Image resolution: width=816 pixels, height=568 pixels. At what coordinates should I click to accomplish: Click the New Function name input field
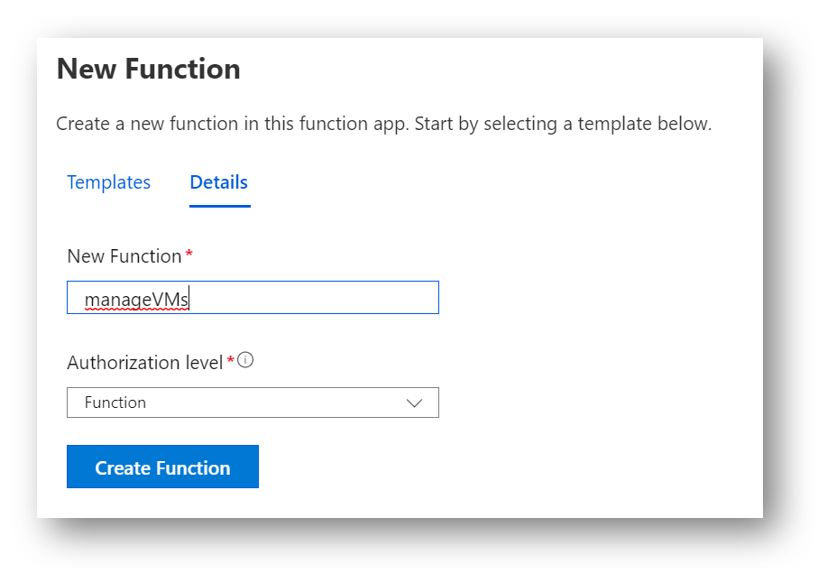(253, 297)
